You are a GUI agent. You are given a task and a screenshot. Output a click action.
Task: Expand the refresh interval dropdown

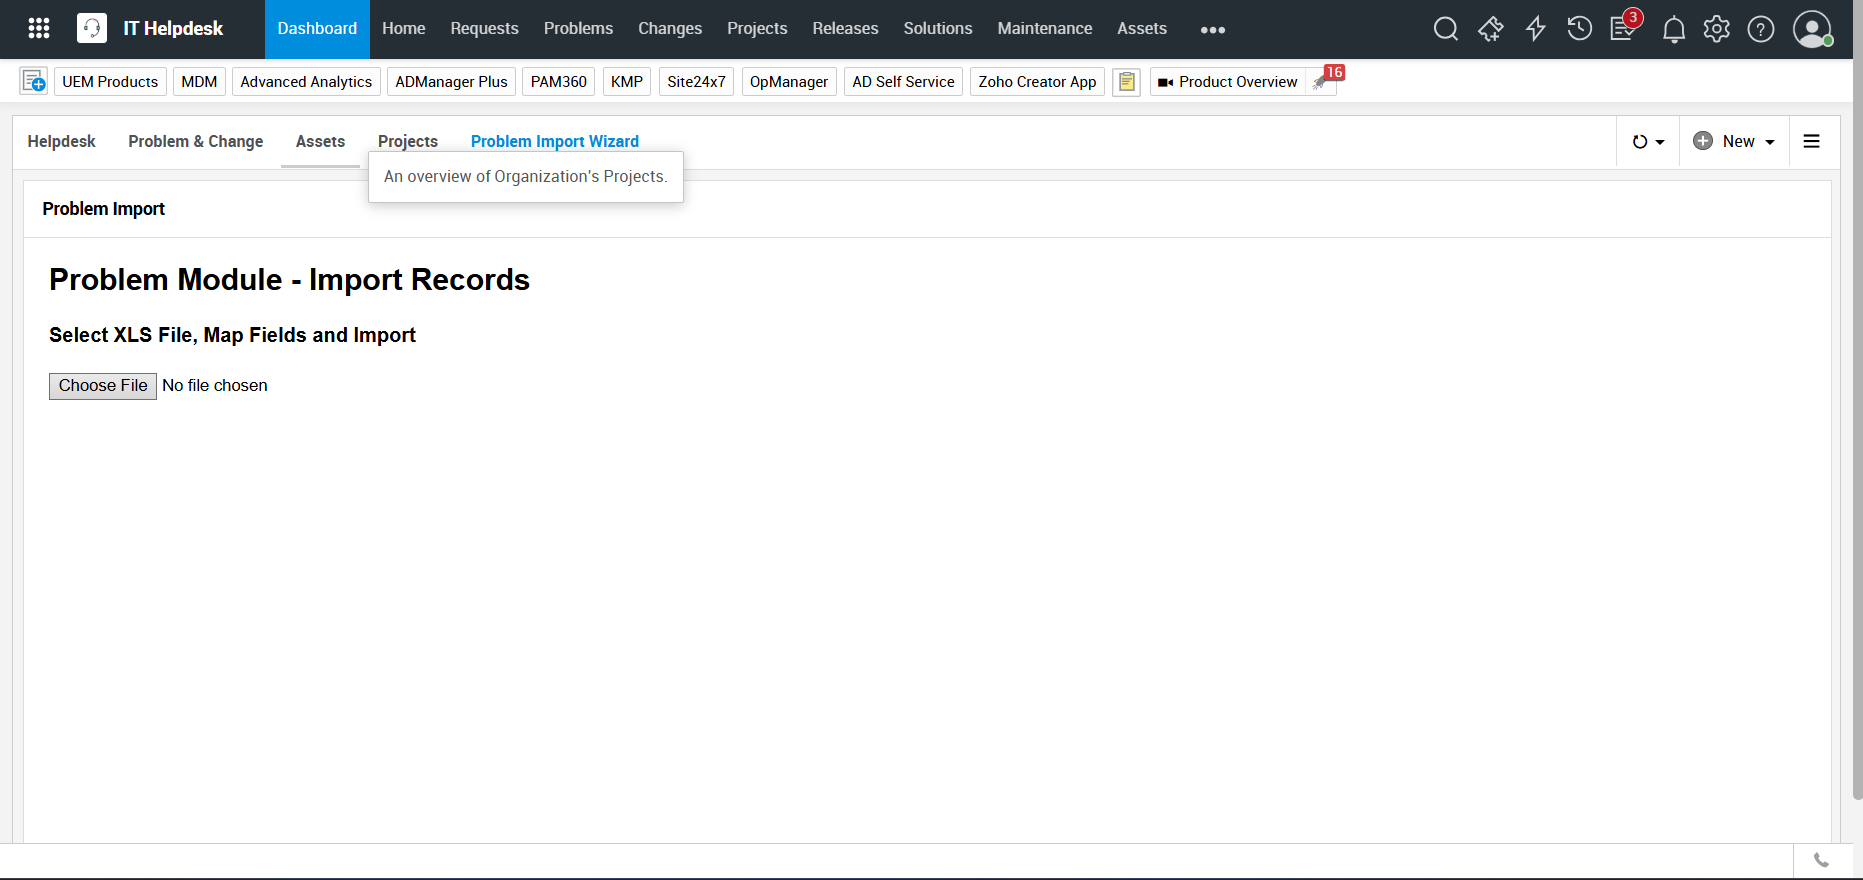tap(1648, 142)
